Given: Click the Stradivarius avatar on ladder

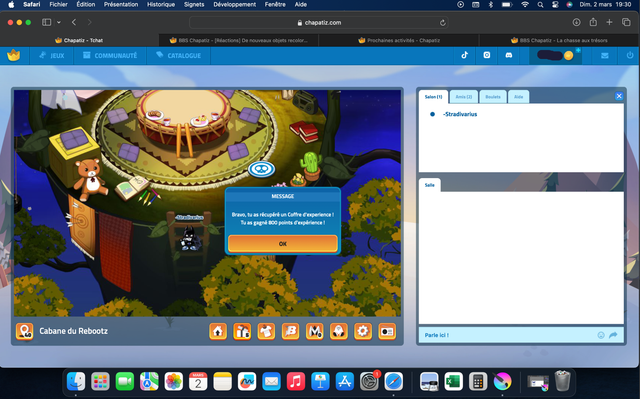Looking at the screenshot, I should 190,238.
